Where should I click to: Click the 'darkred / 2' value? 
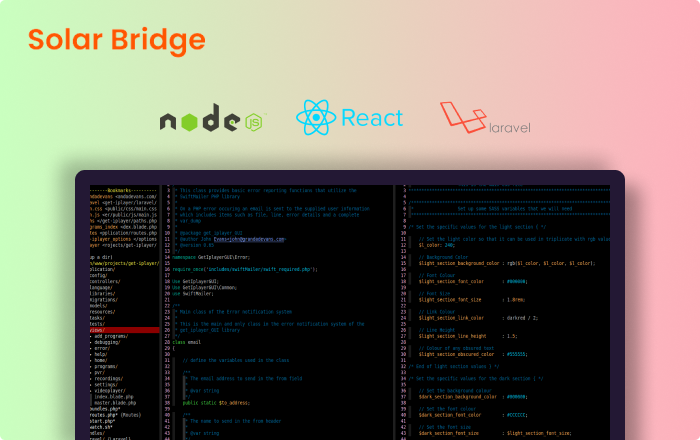[522, 318]
